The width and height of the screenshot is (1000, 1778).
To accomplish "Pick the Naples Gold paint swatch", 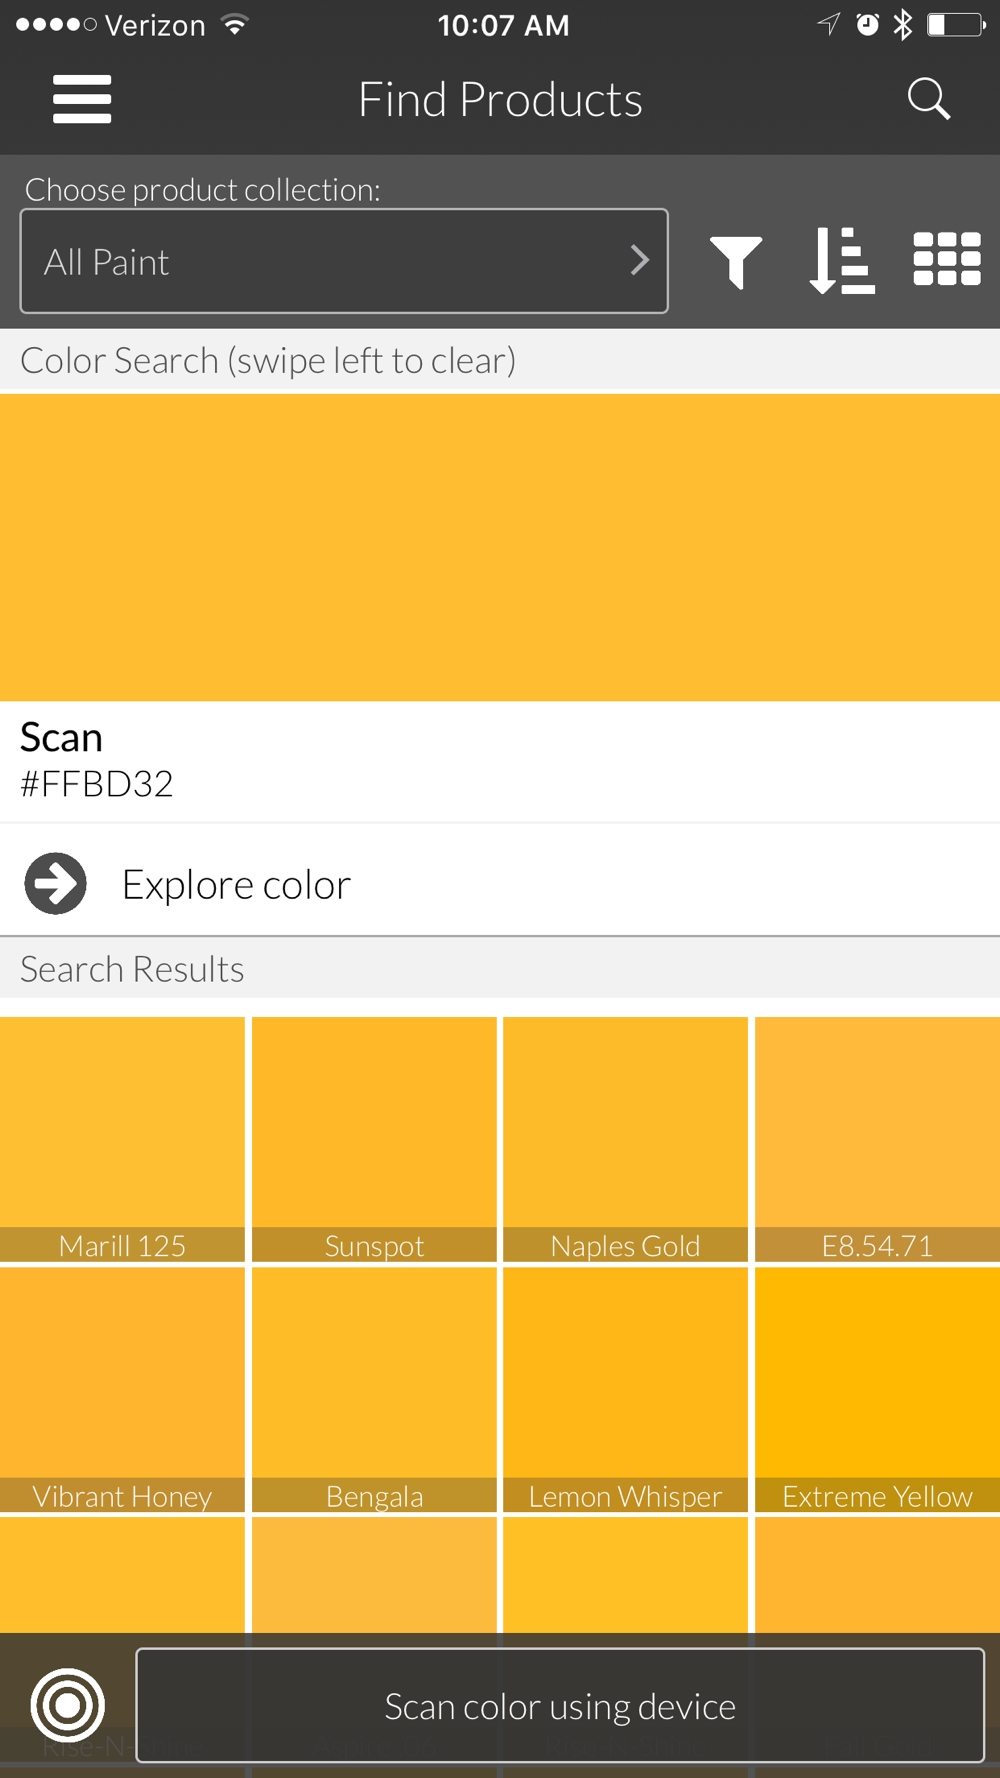I will point(625,1138).
